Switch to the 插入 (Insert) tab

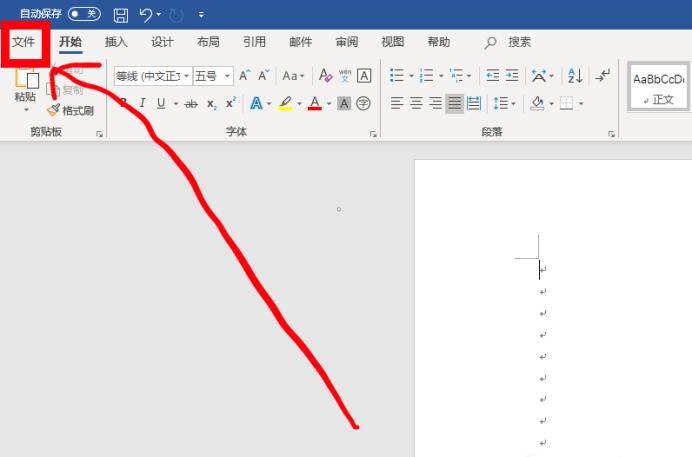116,42
